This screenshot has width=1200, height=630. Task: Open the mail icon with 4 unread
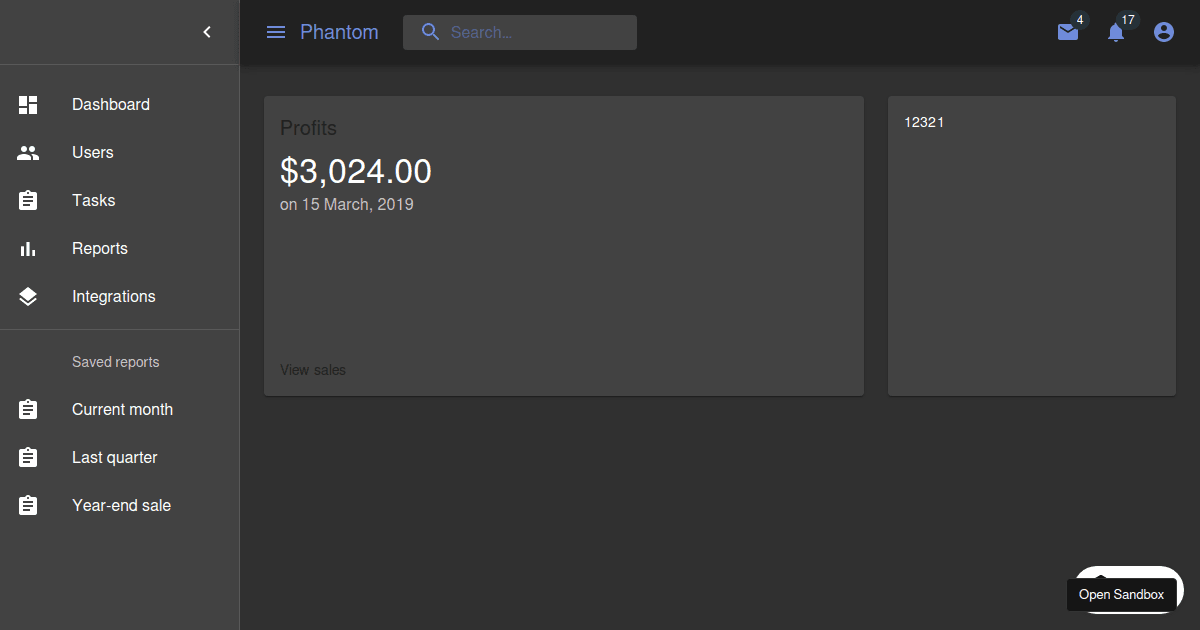point(1066,32)
